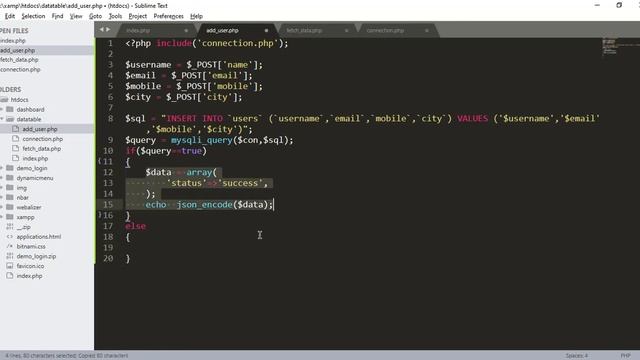Click the file icon beside fetch_data.php
Image resolution: width=640 pixels, height=360 pixels.
tap(16, 148)
